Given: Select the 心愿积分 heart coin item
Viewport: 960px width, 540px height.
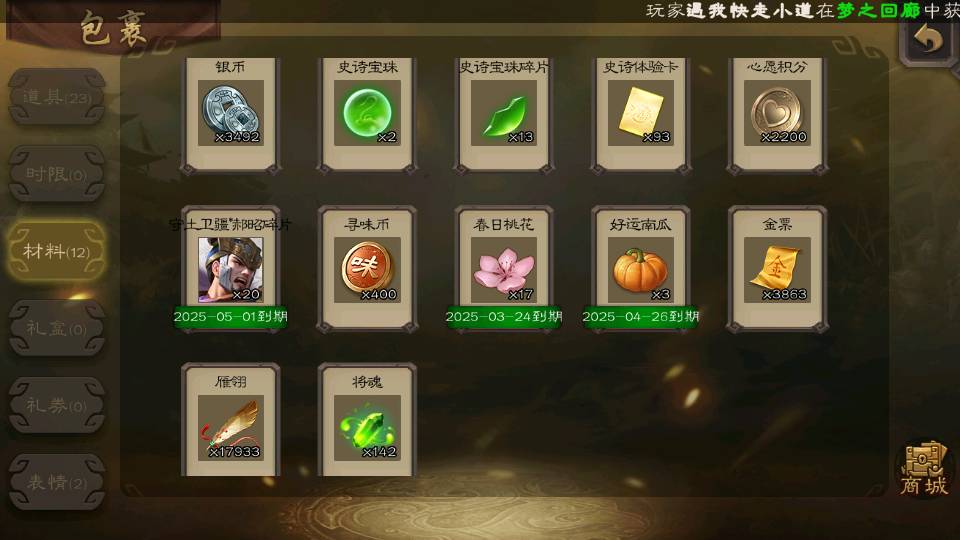Looking at the screenshot, I should pos(777,114).
